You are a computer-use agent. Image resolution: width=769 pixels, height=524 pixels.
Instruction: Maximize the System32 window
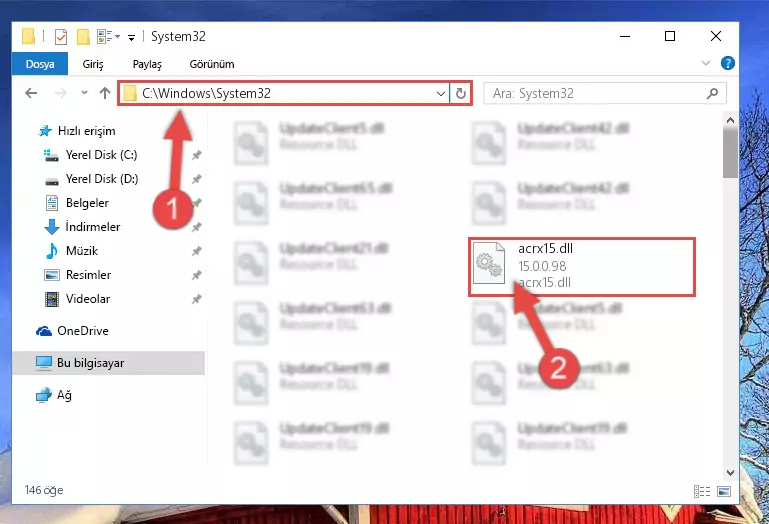click(x=670, y=36)
